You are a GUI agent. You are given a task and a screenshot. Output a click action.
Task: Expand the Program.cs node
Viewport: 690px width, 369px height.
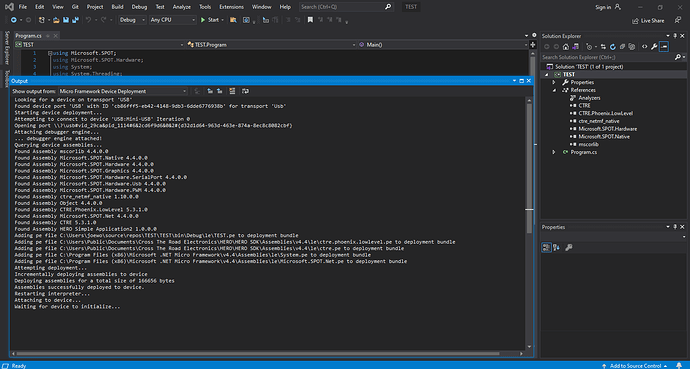click(554, 152)
